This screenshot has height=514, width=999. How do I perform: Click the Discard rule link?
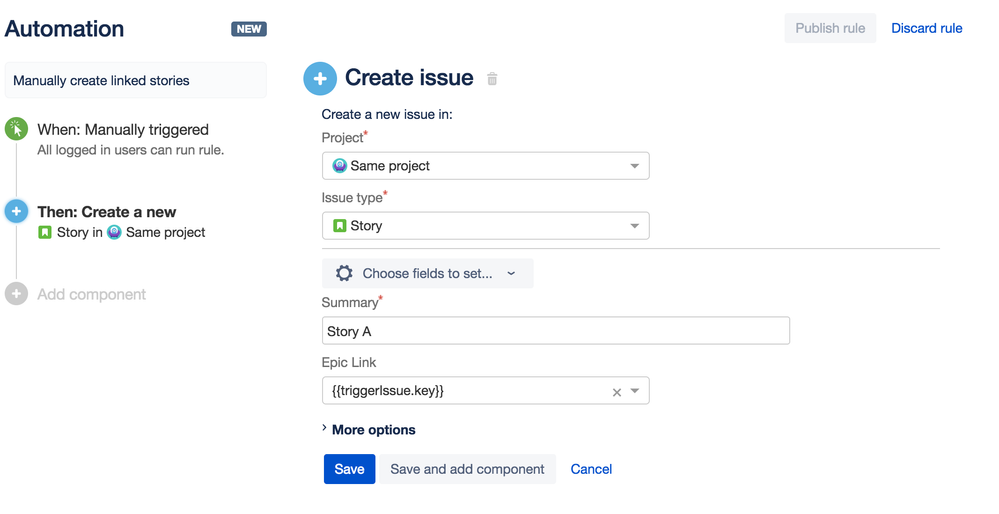926,28
